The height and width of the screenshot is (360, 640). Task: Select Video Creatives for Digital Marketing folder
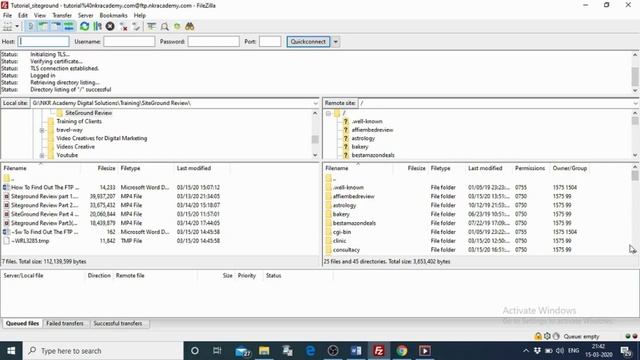click(102, 138)
